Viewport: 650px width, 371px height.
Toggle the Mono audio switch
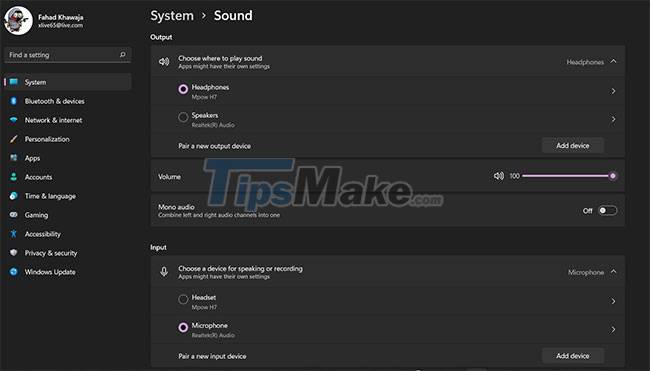[x=607, y=211]
